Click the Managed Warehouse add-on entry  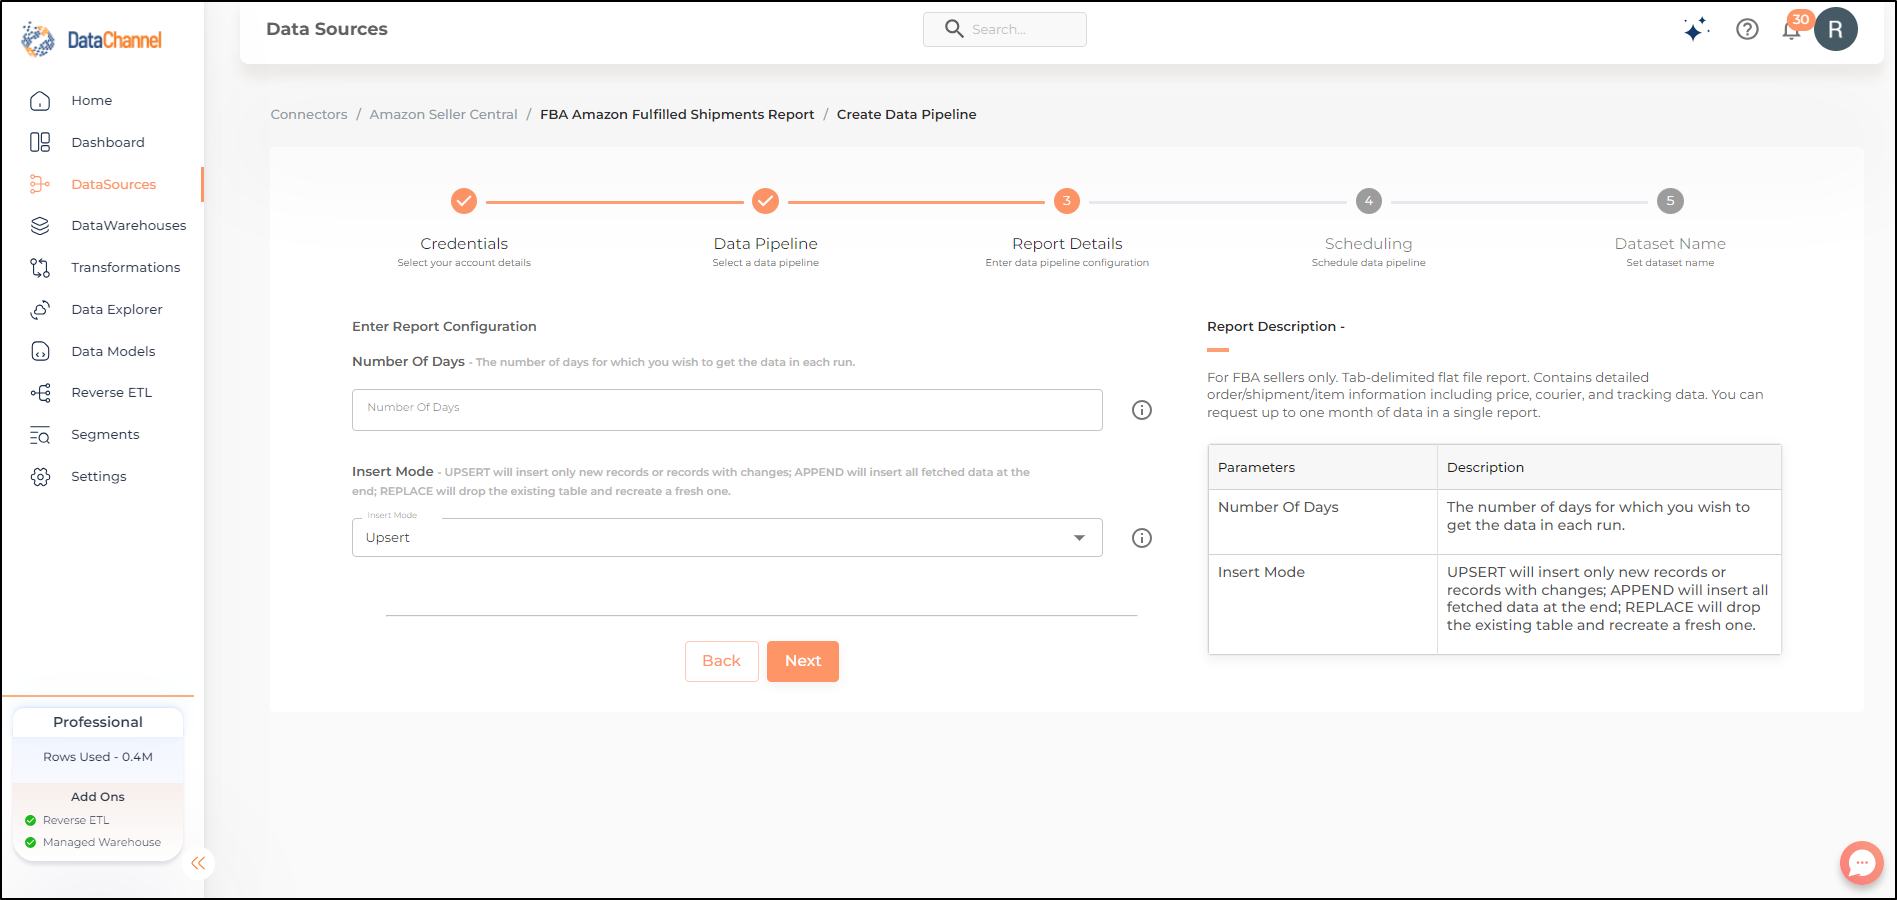tap(93, 842)
